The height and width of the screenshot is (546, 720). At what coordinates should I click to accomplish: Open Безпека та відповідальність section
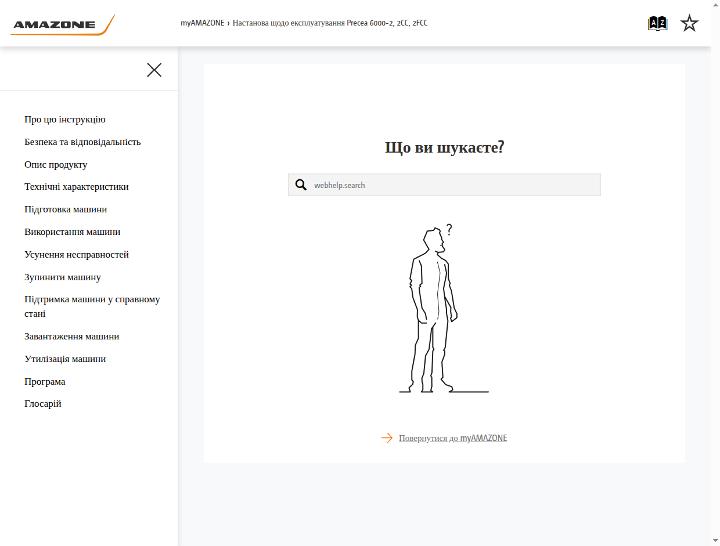83,142
